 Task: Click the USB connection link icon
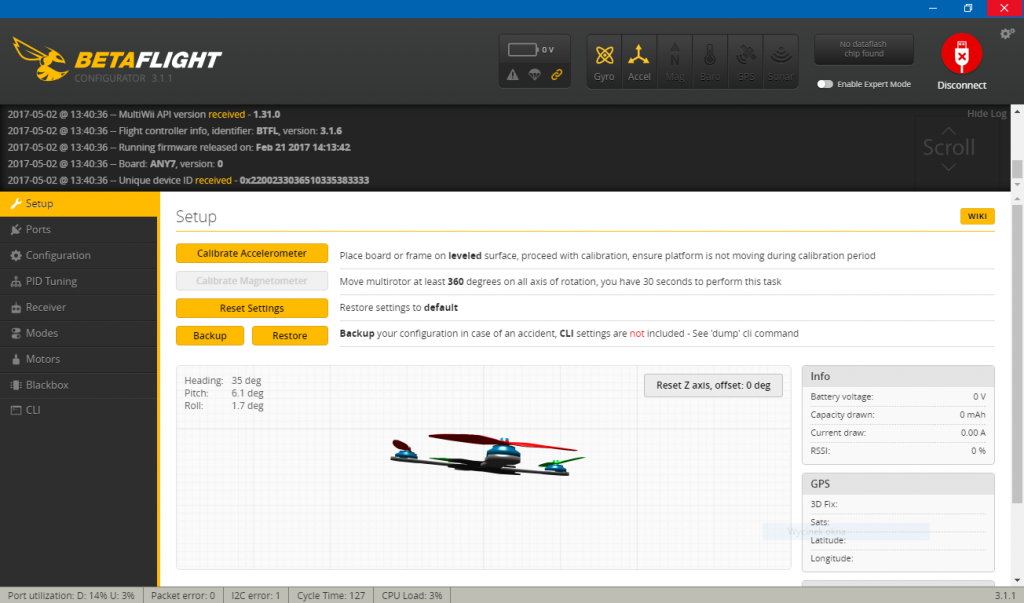(x=558, y=74)
